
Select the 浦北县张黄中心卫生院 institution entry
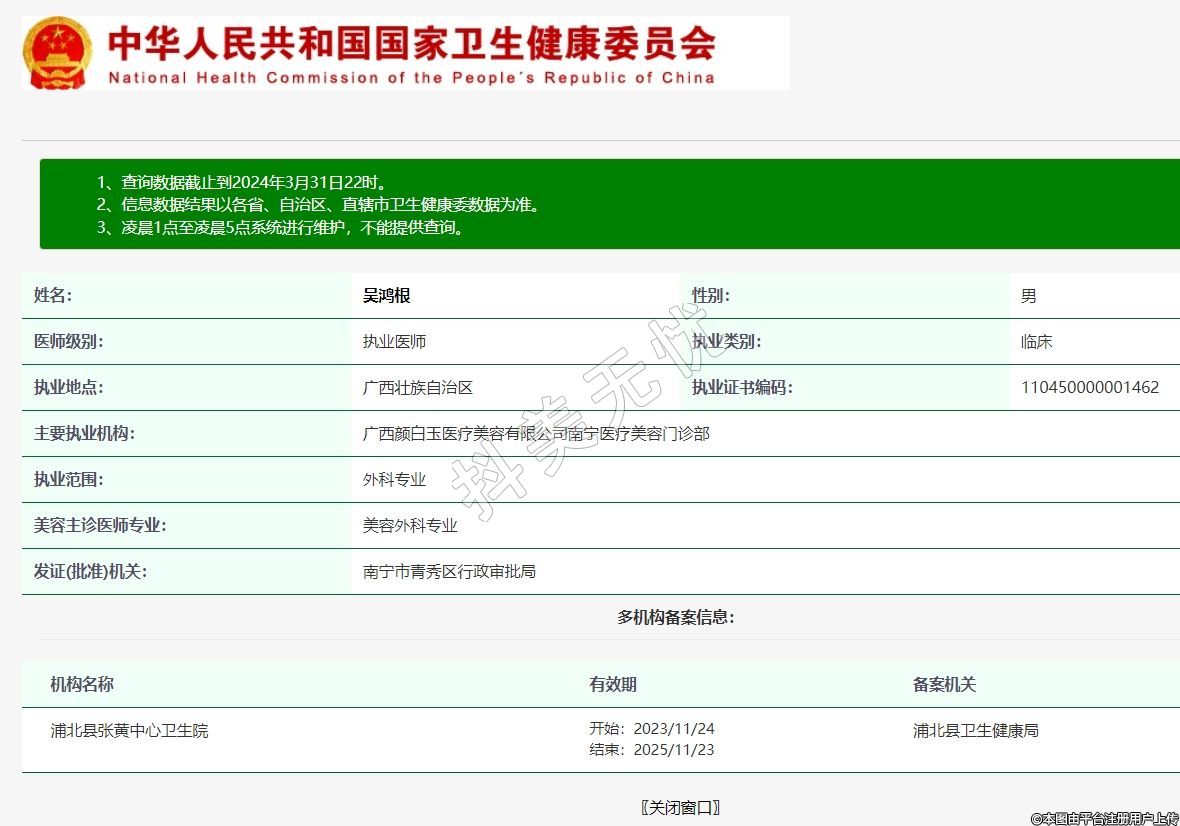[x=130, y=731]
